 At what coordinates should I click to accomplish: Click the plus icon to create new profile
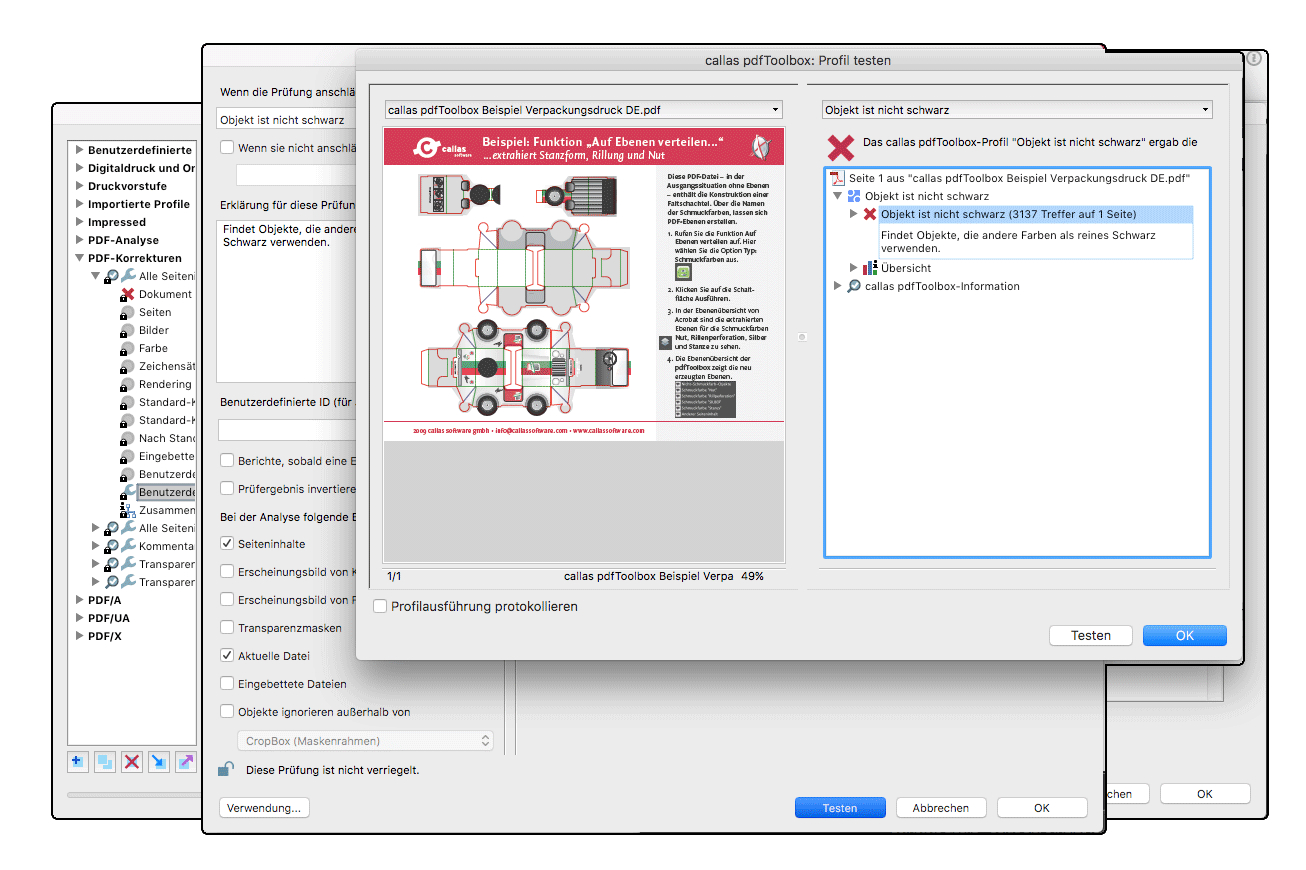point(77,761)
